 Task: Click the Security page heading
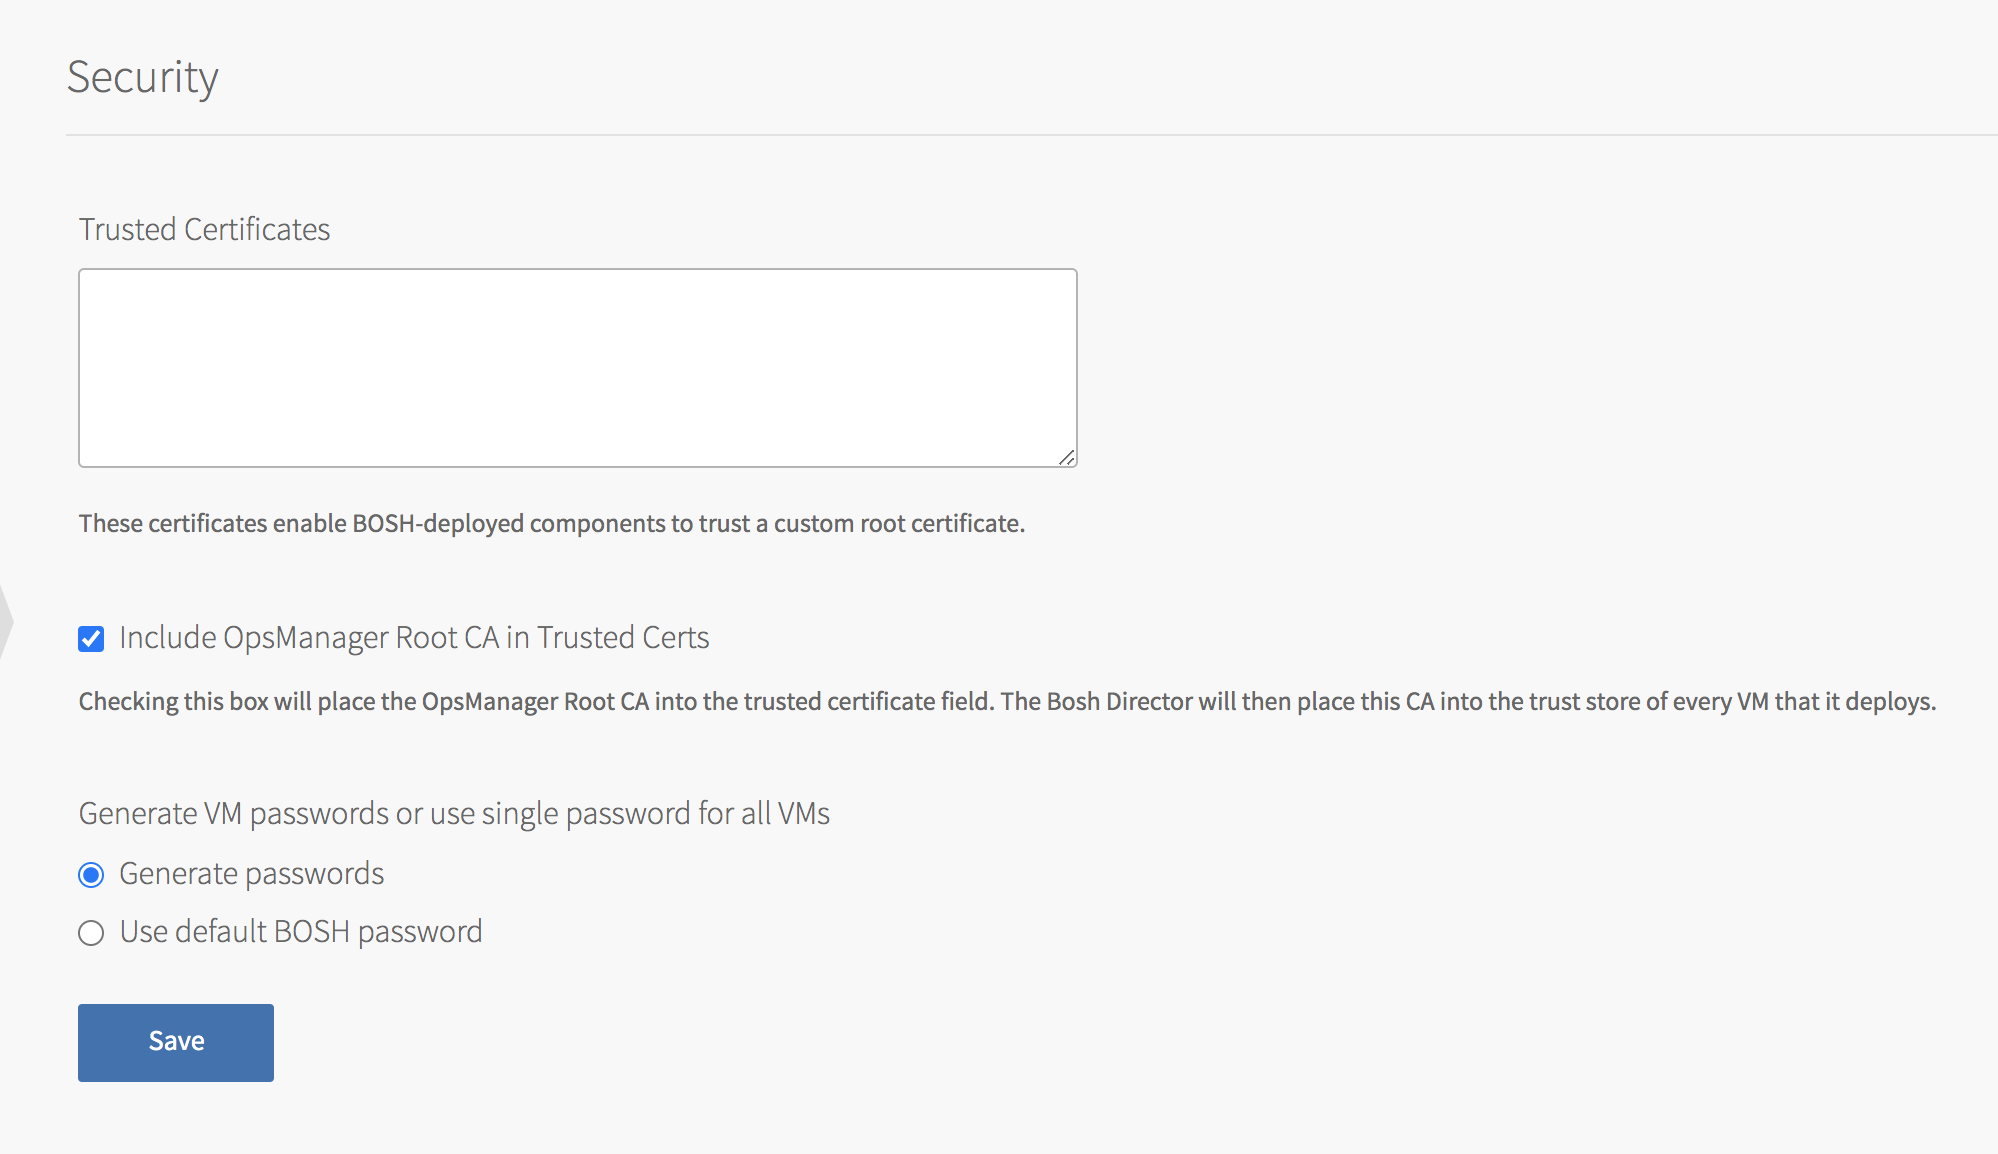143,77
